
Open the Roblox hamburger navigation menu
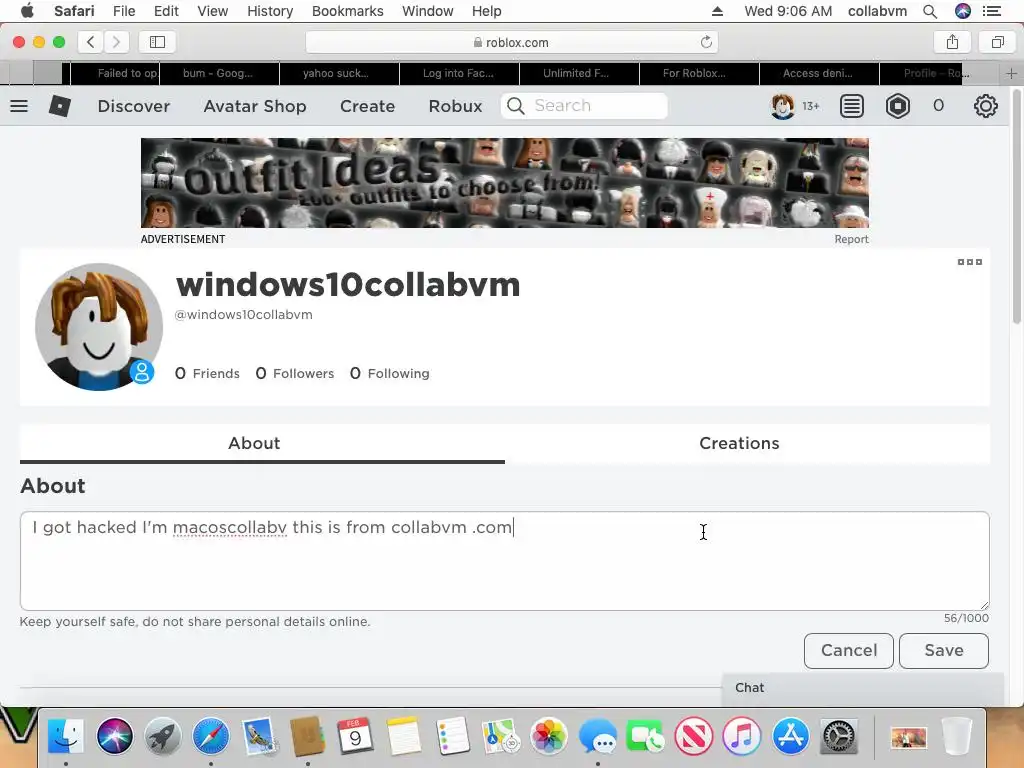pos(19,106)
